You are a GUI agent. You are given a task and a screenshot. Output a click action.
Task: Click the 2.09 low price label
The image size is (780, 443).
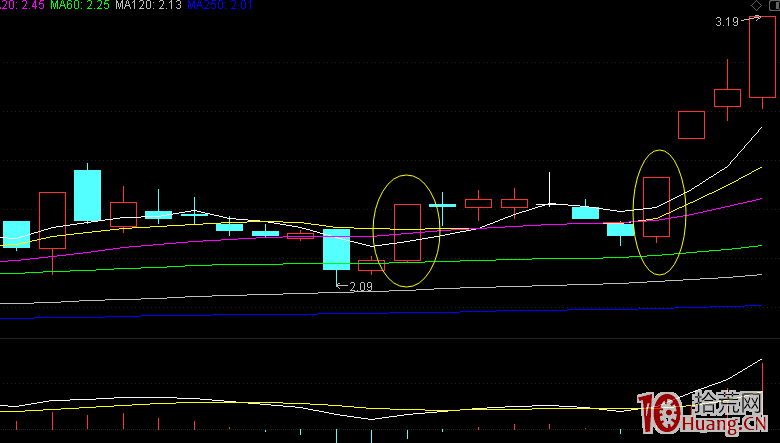(x=361, y=287)
